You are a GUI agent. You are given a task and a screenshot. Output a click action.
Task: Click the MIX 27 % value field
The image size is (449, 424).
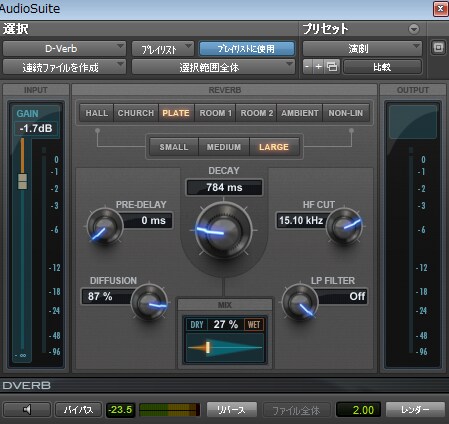point(226,324)
